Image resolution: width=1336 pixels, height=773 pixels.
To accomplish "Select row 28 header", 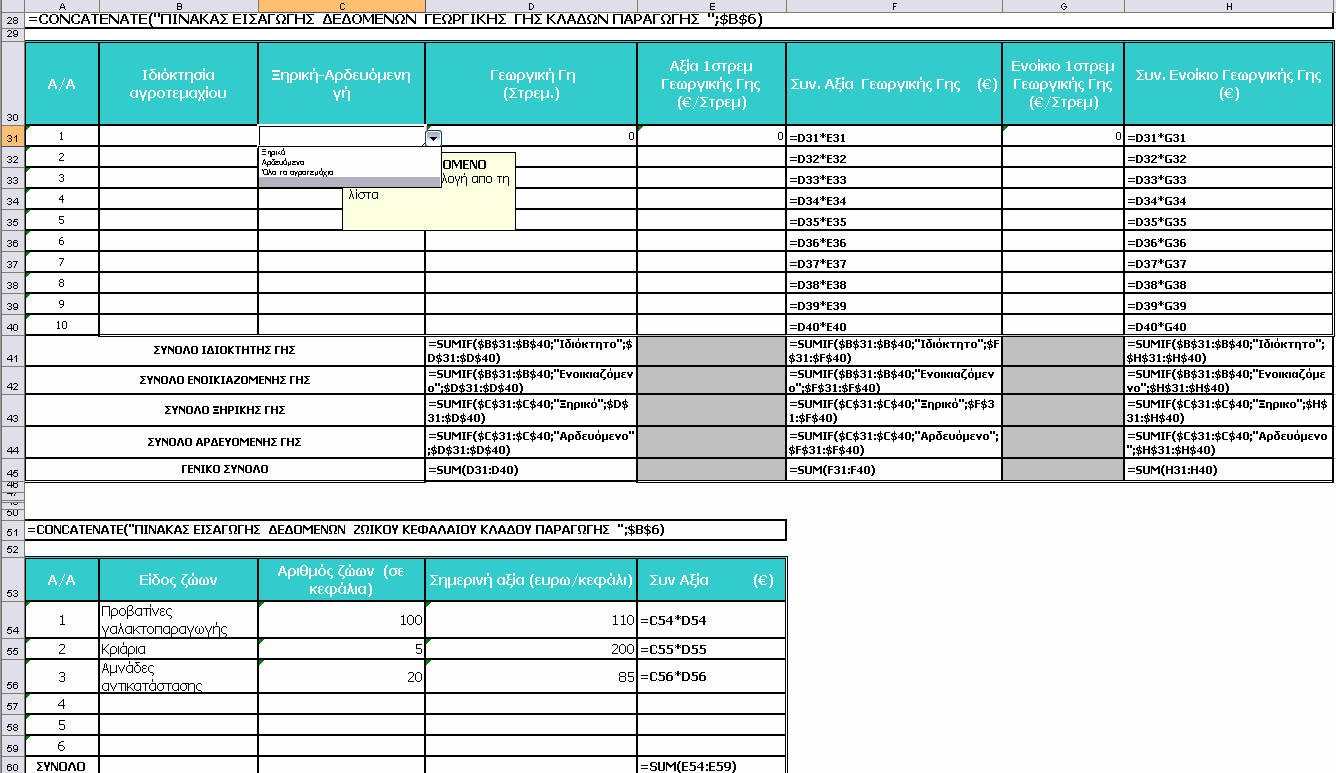I will coord(12,20).
